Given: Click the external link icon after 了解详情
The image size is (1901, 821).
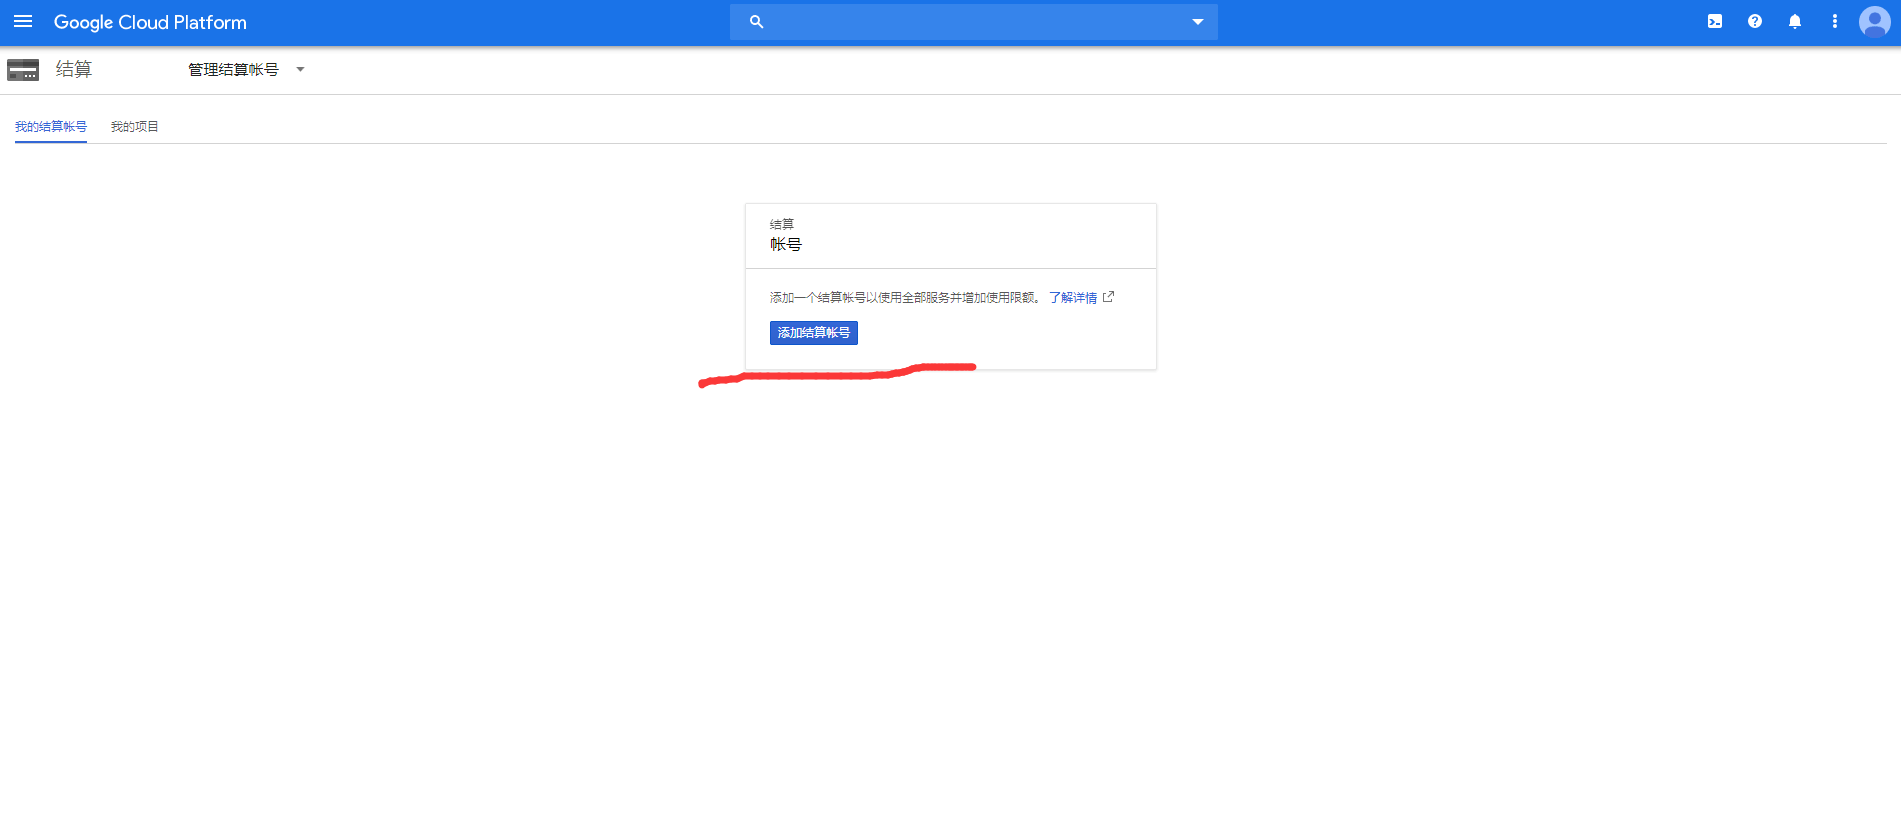Looking at the screenshot, I should click(1108, 297).
